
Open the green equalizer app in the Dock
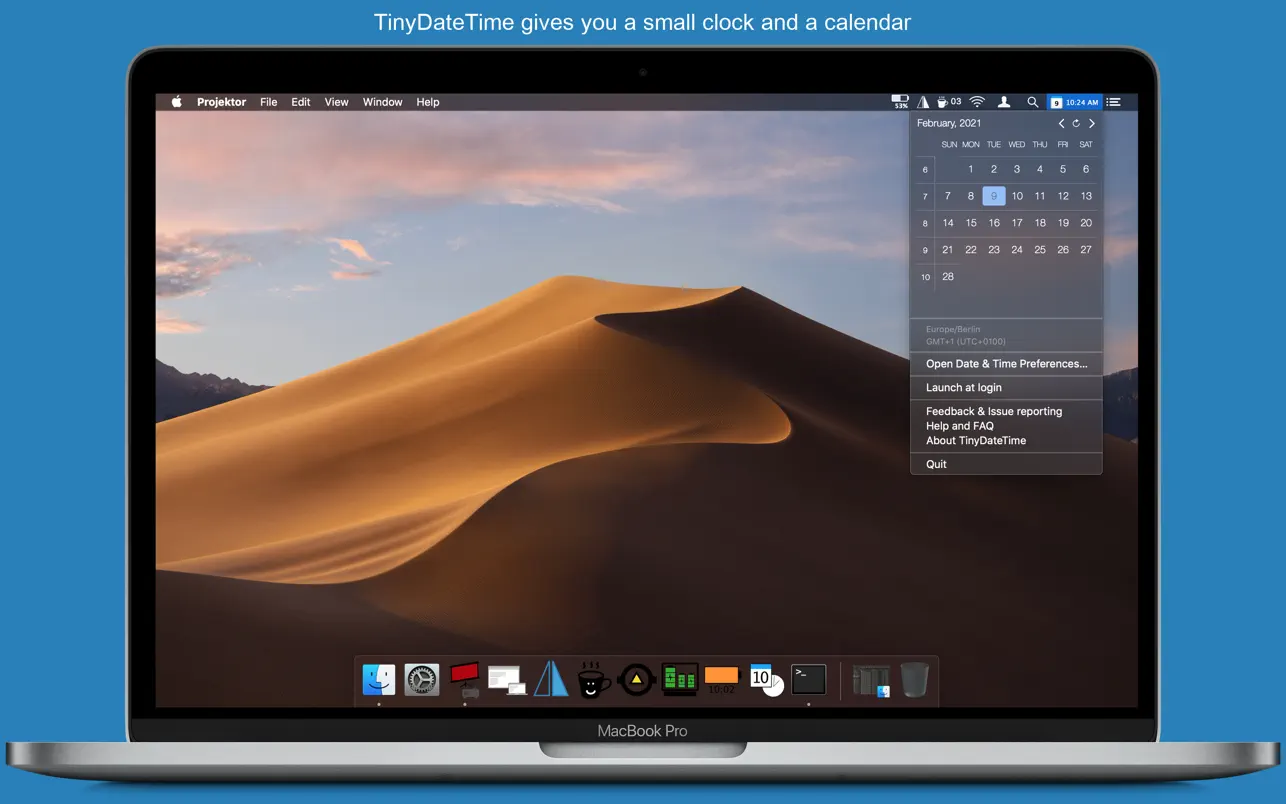pyautogui.click(x=679, y=679)
